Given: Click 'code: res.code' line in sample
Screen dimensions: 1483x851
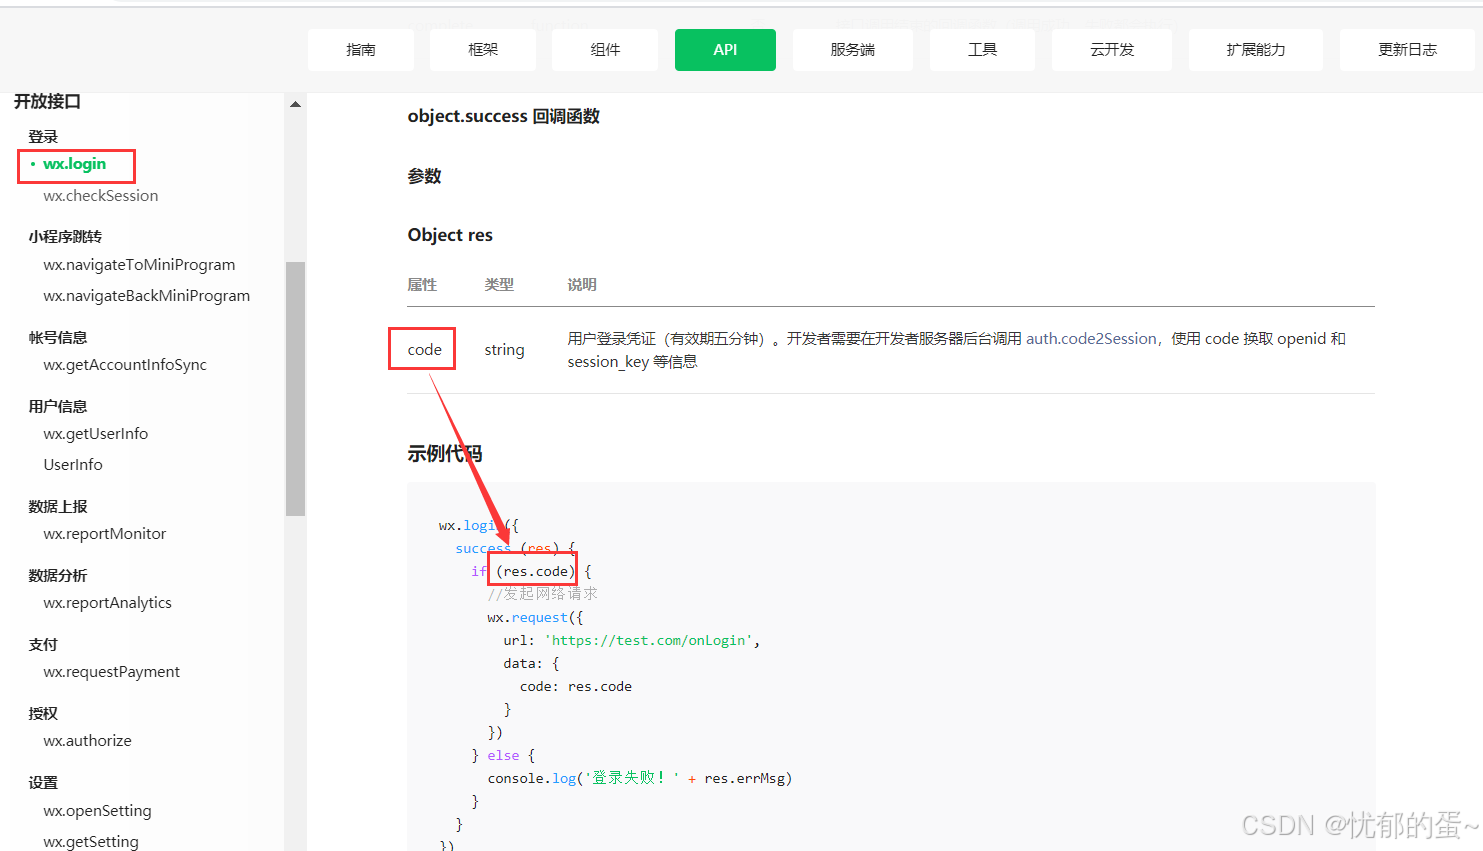Looking at the screenshot, I should [576, 687].
